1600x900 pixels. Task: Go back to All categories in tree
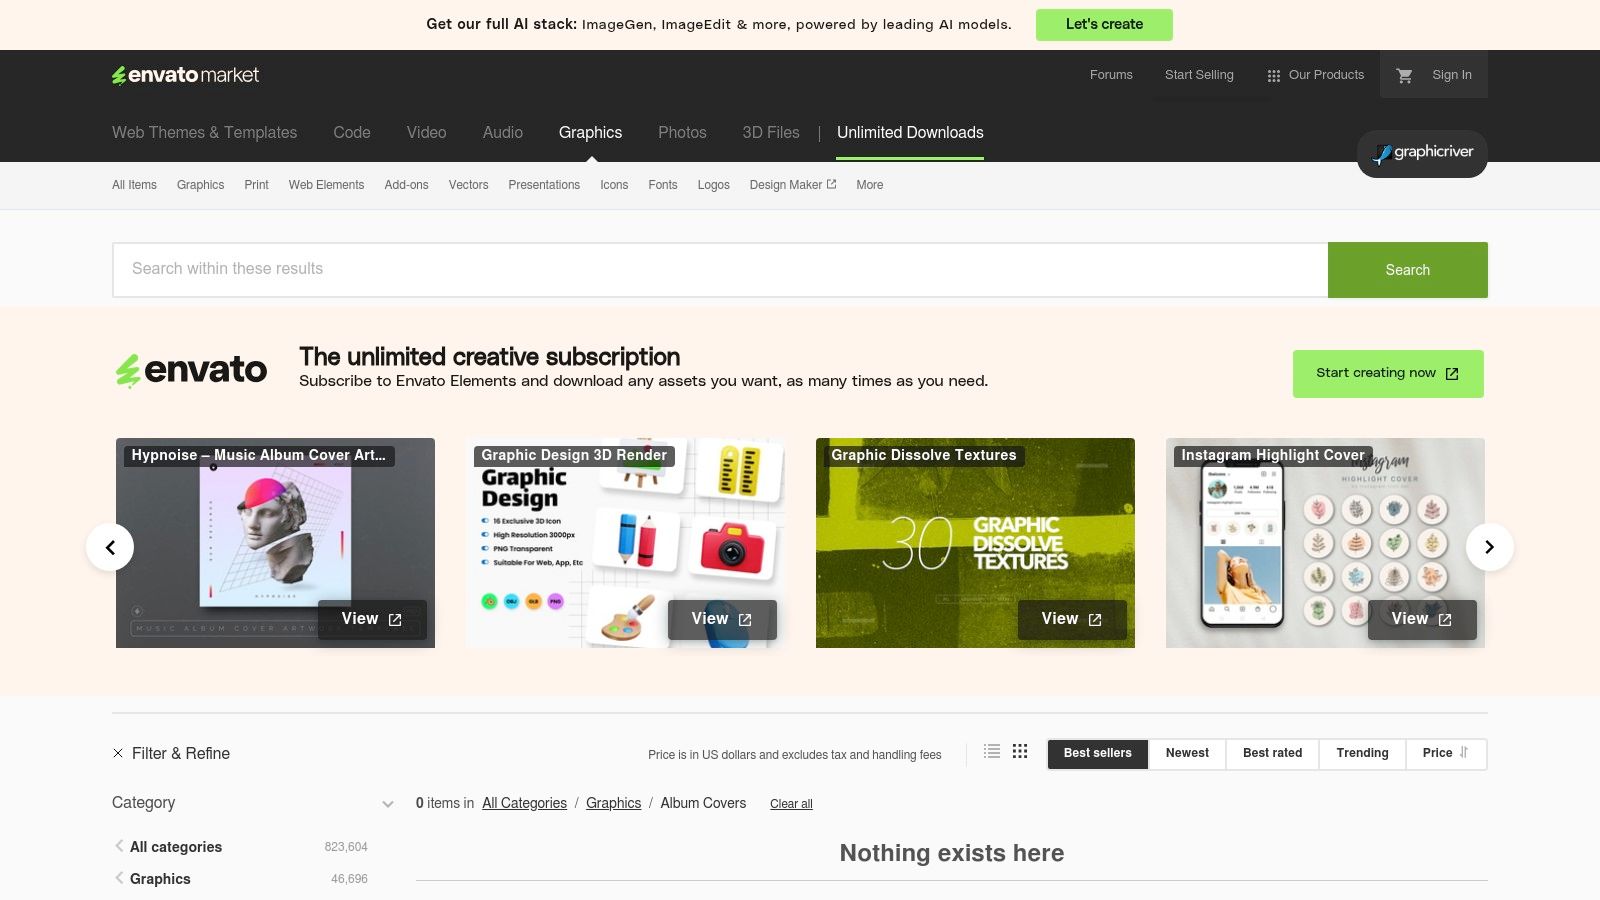[x=176, y=847]
